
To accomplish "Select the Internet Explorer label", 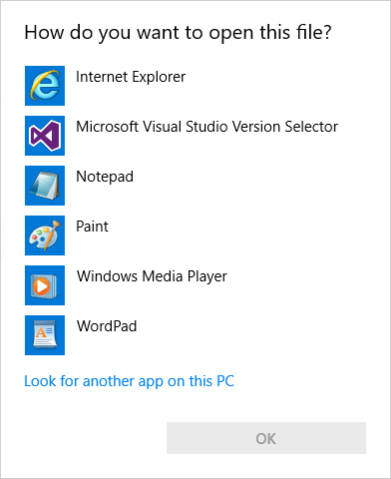I will 131,77.
